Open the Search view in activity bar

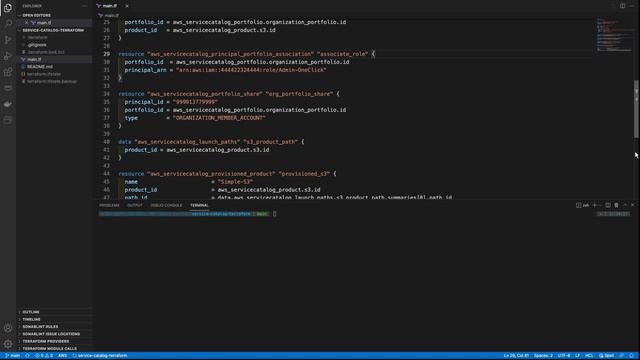8,24
